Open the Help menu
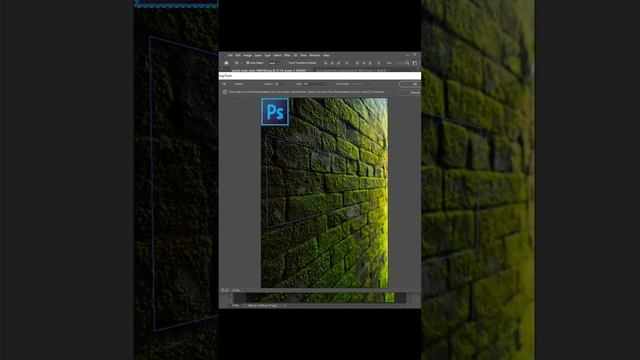Screen dimensions: 640x360 pyautogui.click(x=326, y=55)
